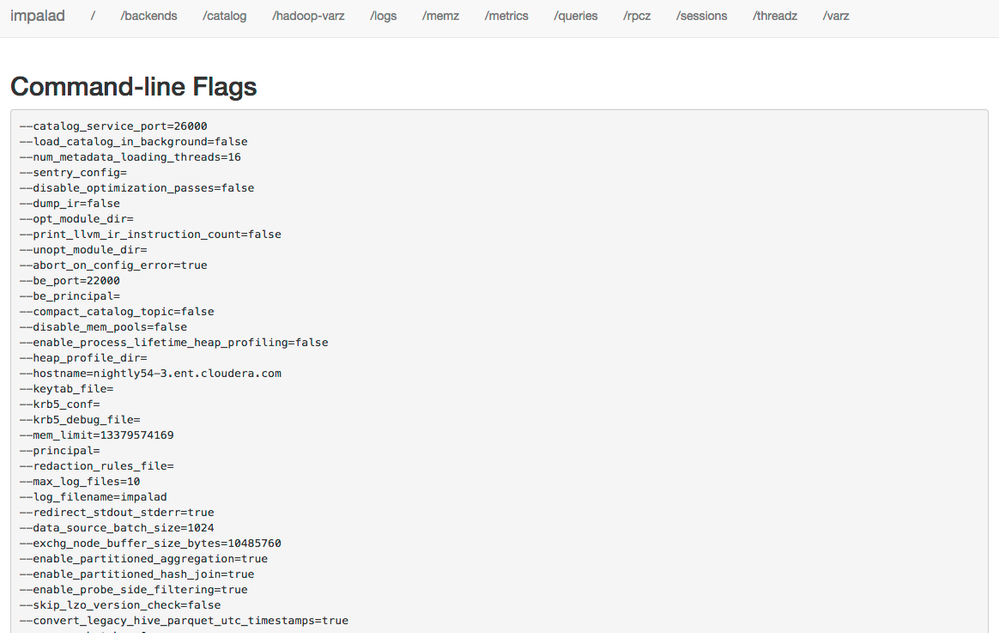View the /logs page
The width and height of the screenshot is (999, 633).
pos(383,16)
